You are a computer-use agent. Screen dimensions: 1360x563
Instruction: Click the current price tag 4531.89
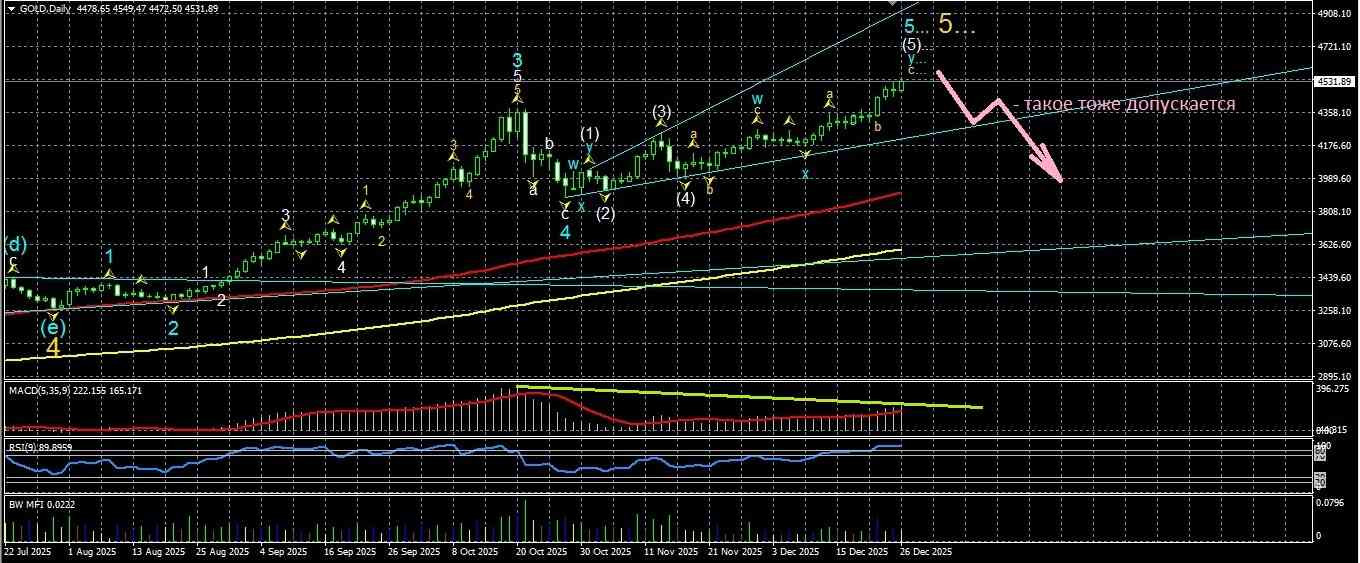coord(1337,81)
